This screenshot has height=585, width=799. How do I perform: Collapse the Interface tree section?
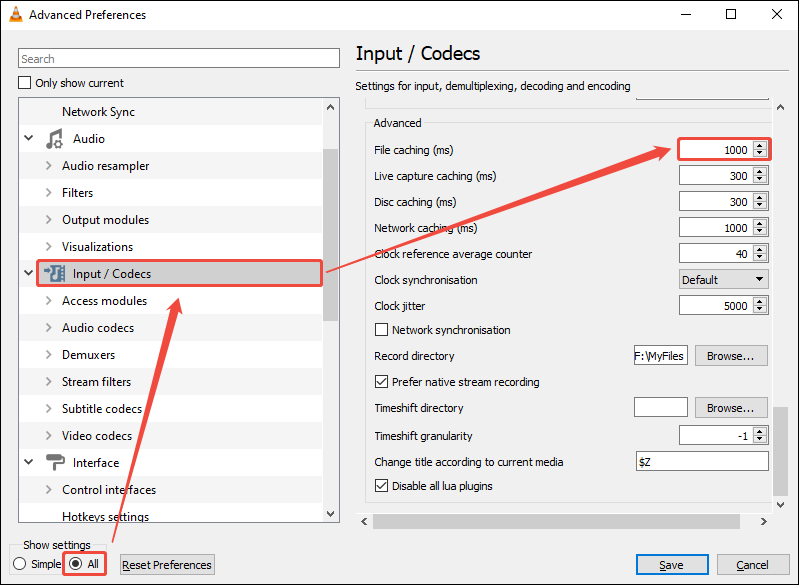click(29, 462)
